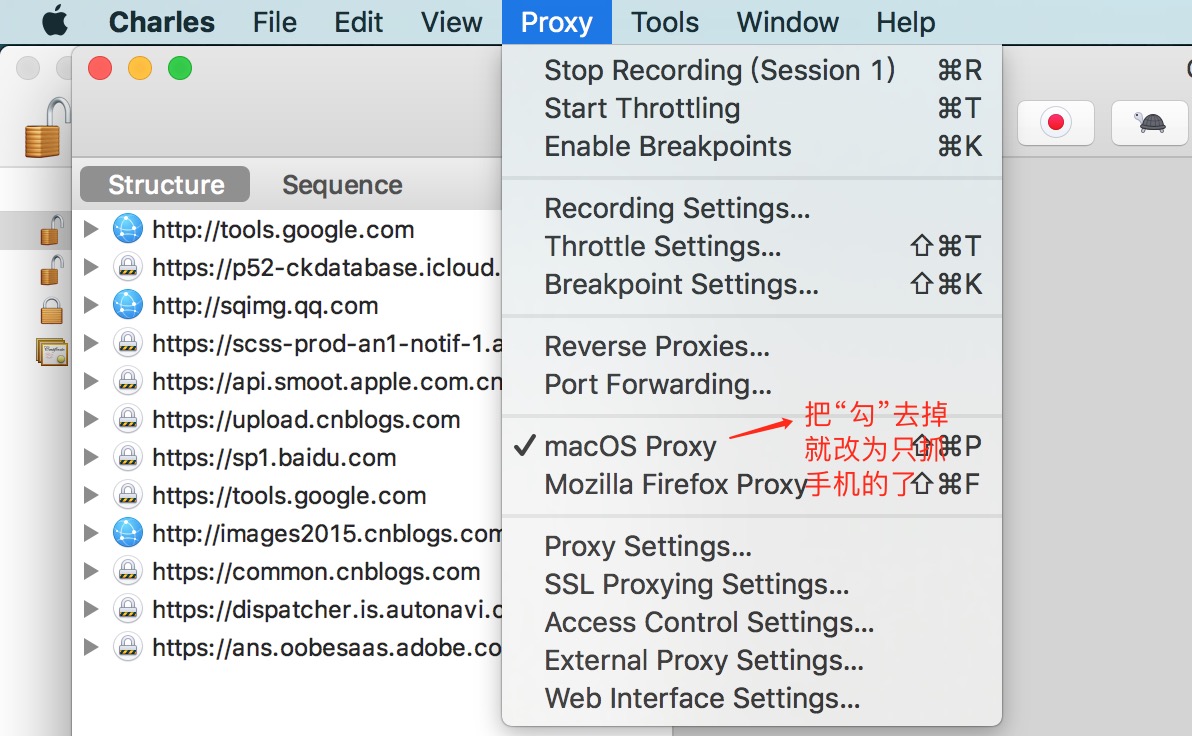Click lock icon for https://tools.google.com

point(128,495)
